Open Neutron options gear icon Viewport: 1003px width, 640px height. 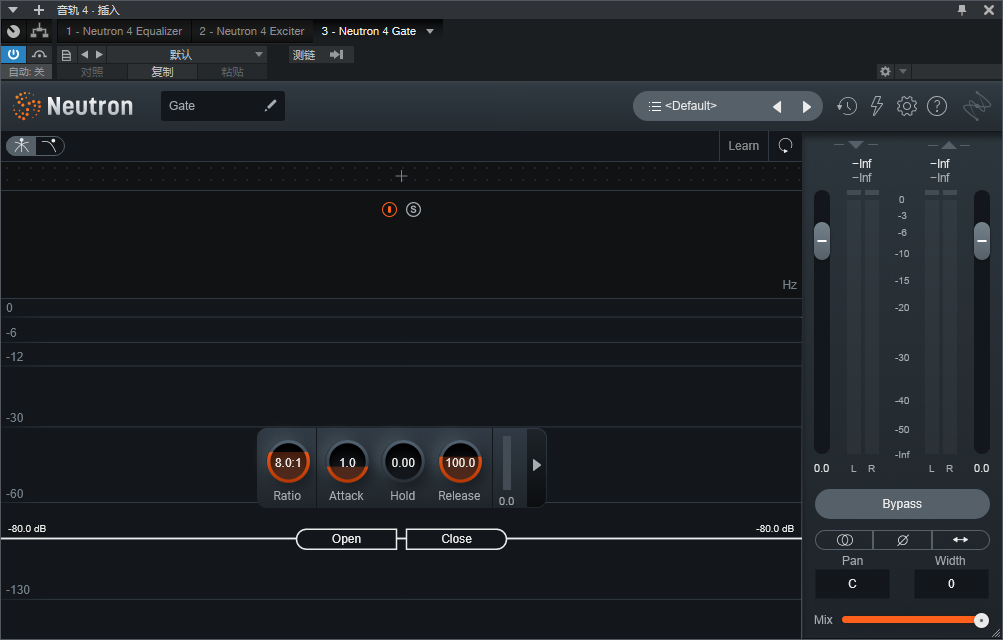click(906, 106)
